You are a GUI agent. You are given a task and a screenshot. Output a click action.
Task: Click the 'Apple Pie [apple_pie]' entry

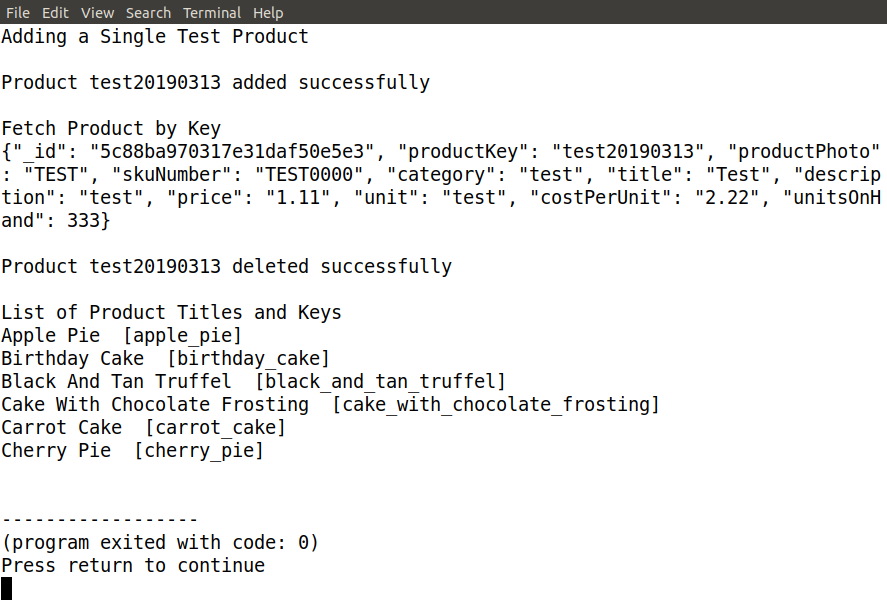pyautogui.click(x=121, y=336)
